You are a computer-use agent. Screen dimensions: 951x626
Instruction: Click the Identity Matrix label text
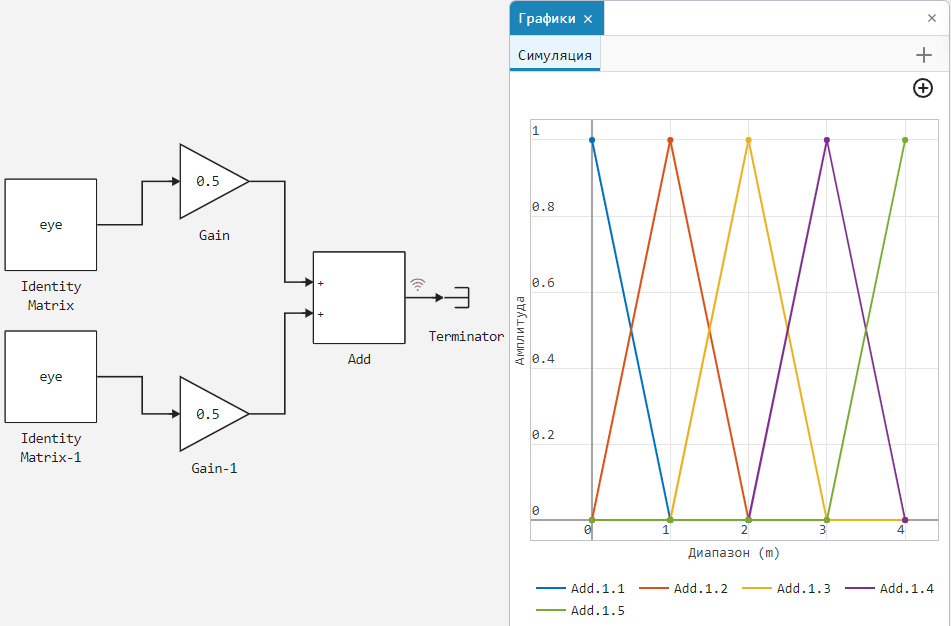(x=51, y=295)
